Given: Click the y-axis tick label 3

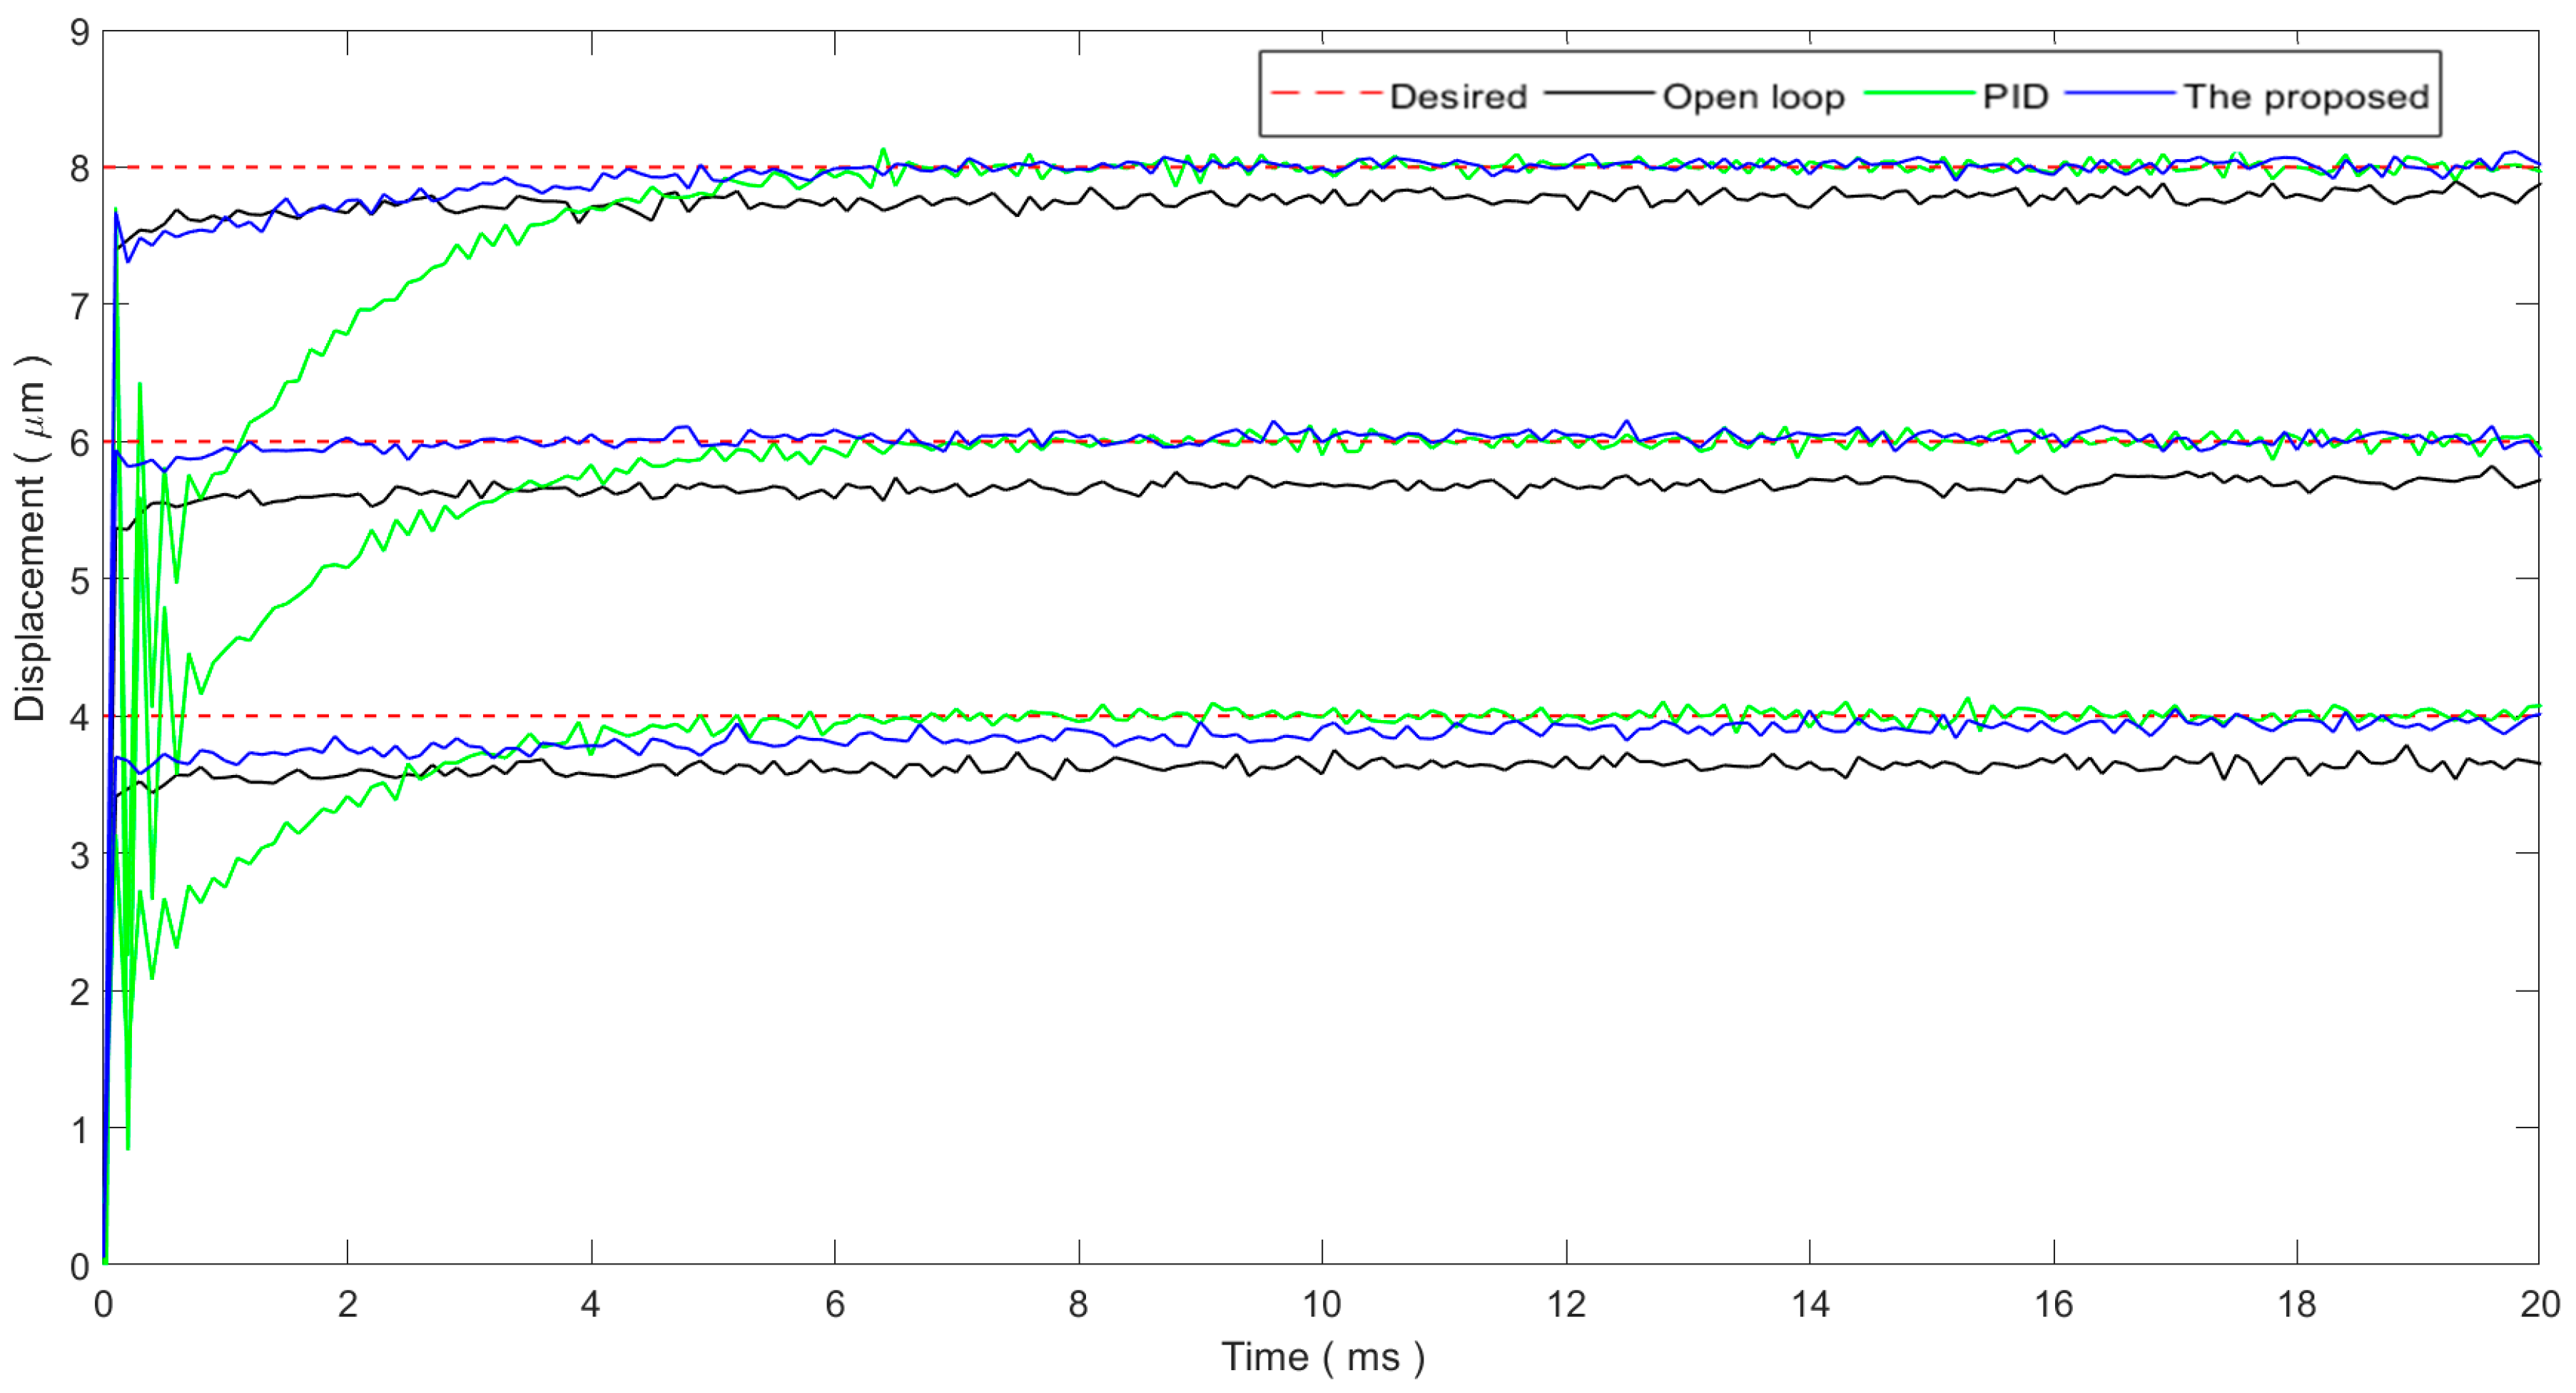Looking at the screenshot, I should [x=80, y=856].
